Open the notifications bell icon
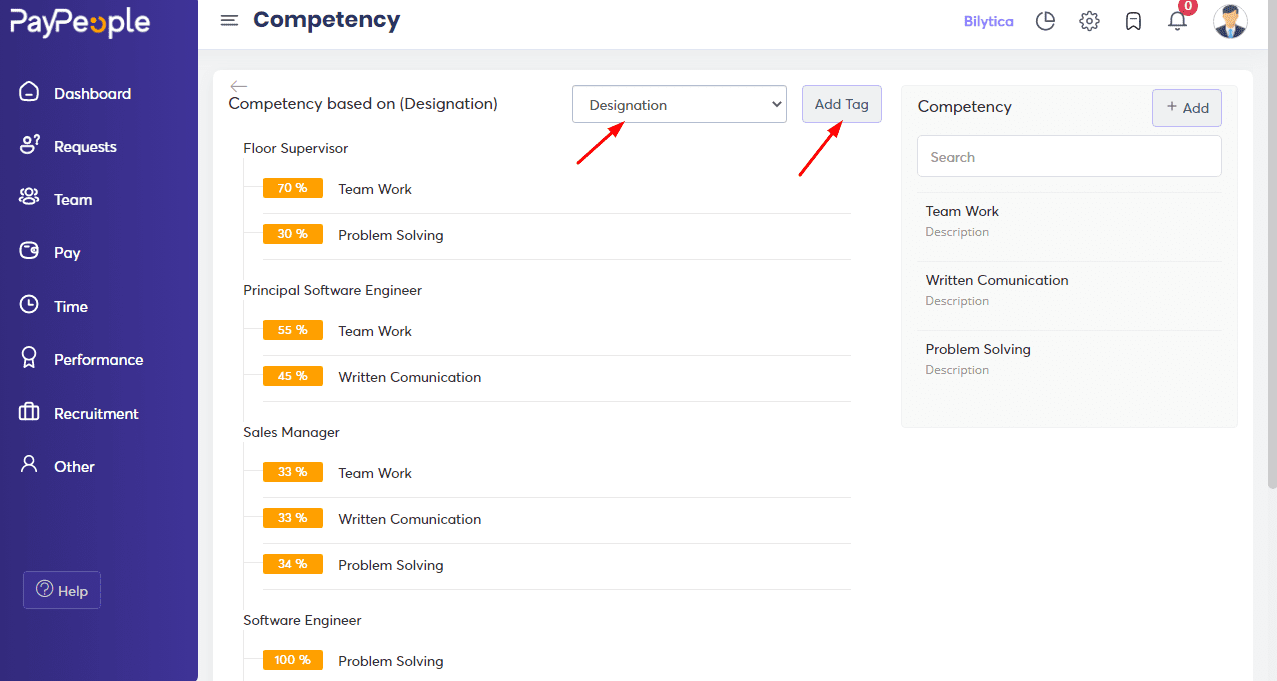The image size is (1277, 681). pos(1178,20)
